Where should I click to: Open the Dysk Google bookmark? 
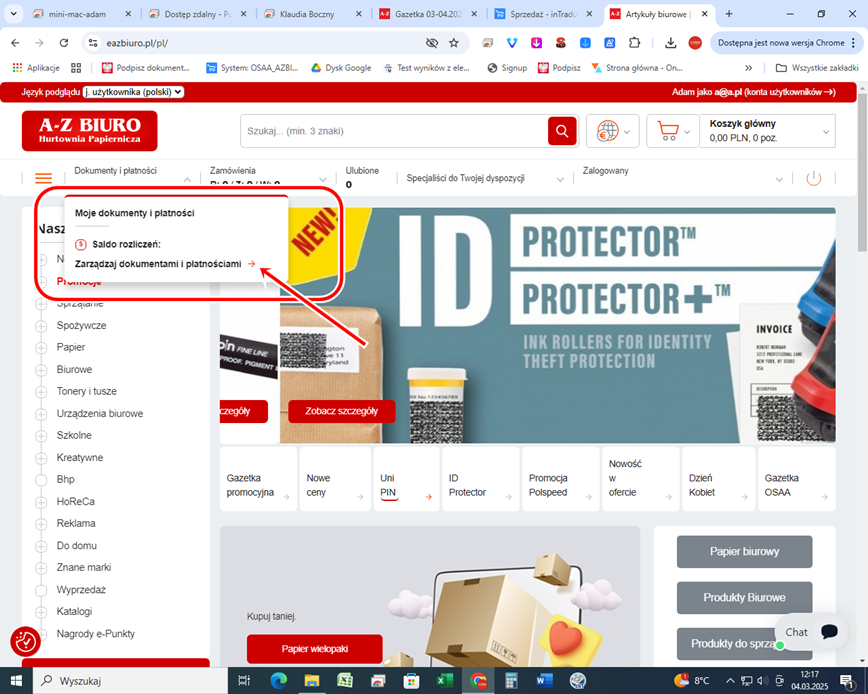click(x=340, y=68)
